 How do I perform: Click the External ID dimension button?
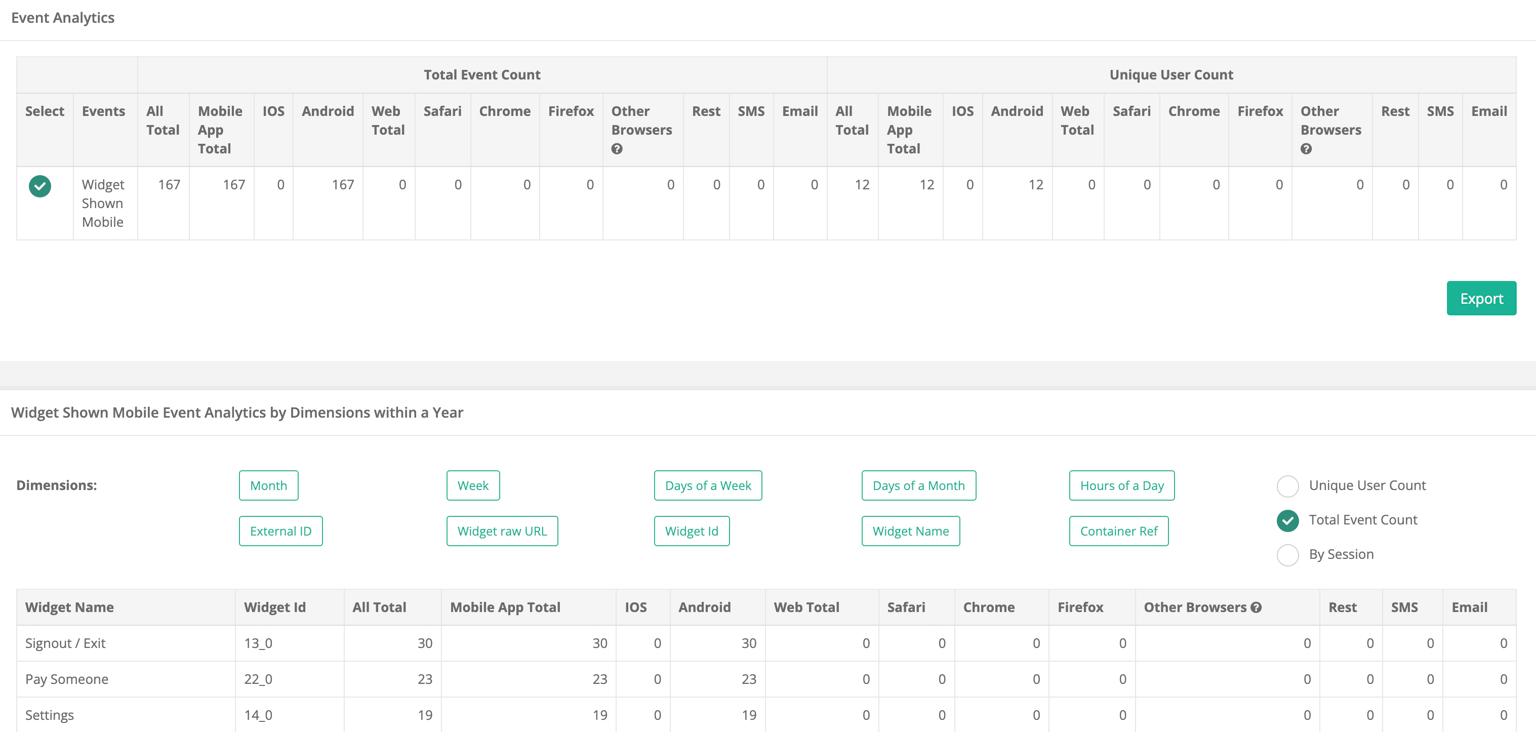point(280,531)
